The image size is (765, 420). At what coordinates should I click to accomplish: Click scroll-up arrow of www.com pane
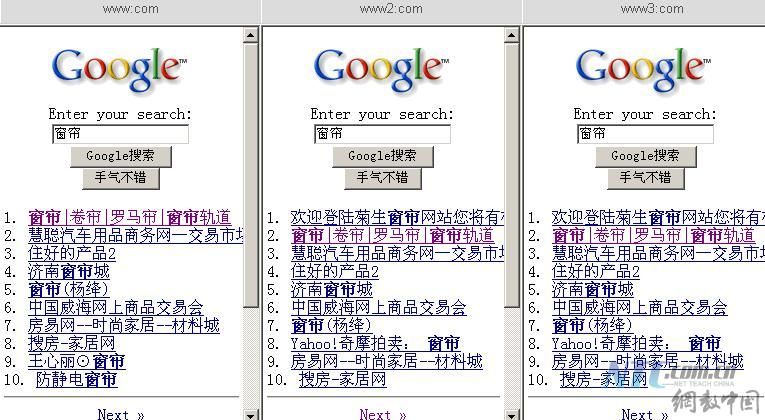point(250,35)
